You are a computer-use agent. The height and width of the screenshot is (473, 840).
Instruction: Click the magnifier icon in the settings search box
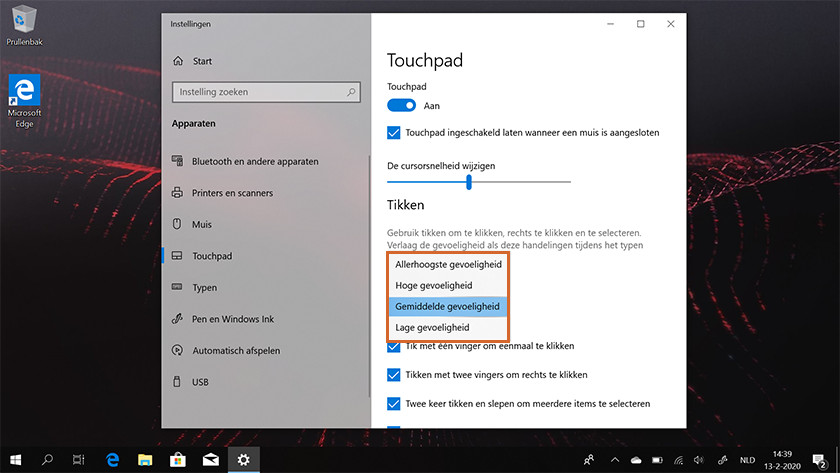click(x=351, y=92)
